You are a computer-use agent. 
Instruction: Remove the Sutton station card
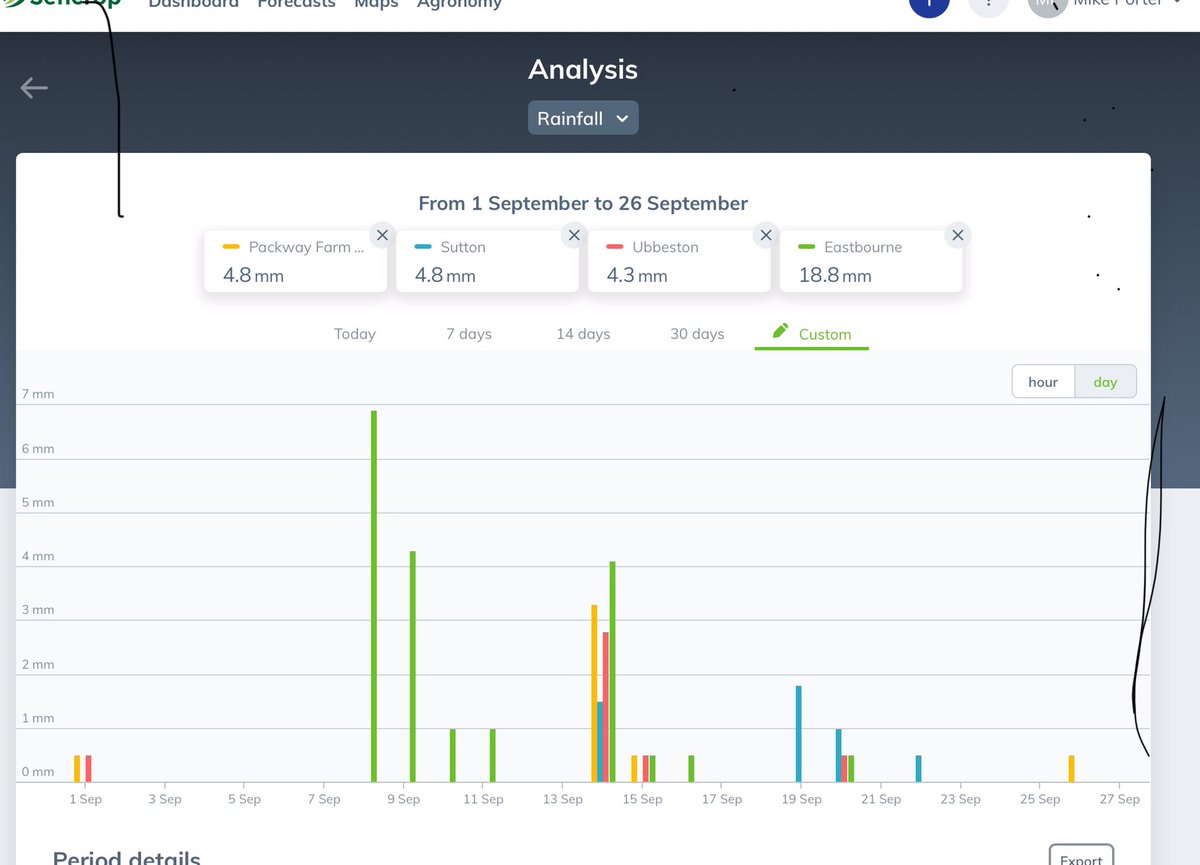(573, 235)
